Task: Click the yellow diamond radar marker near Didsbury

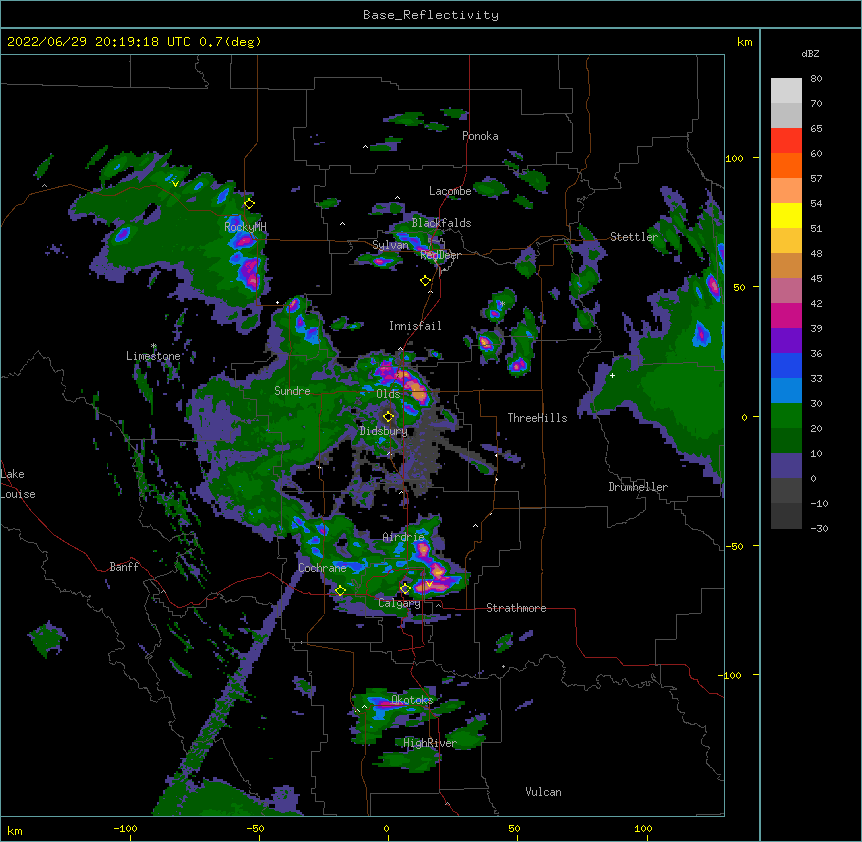Action: click(388, 417)
